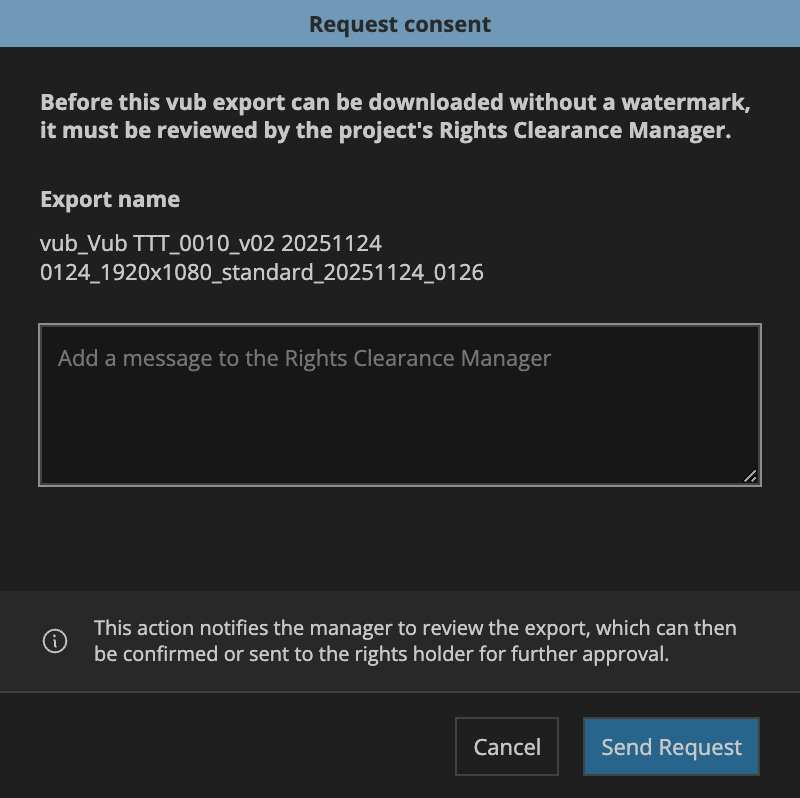Image resolution: width=800 pixels, height=798 pixels.
Task: Click the date 20251124 in the export name
Action: coord(331,243)
